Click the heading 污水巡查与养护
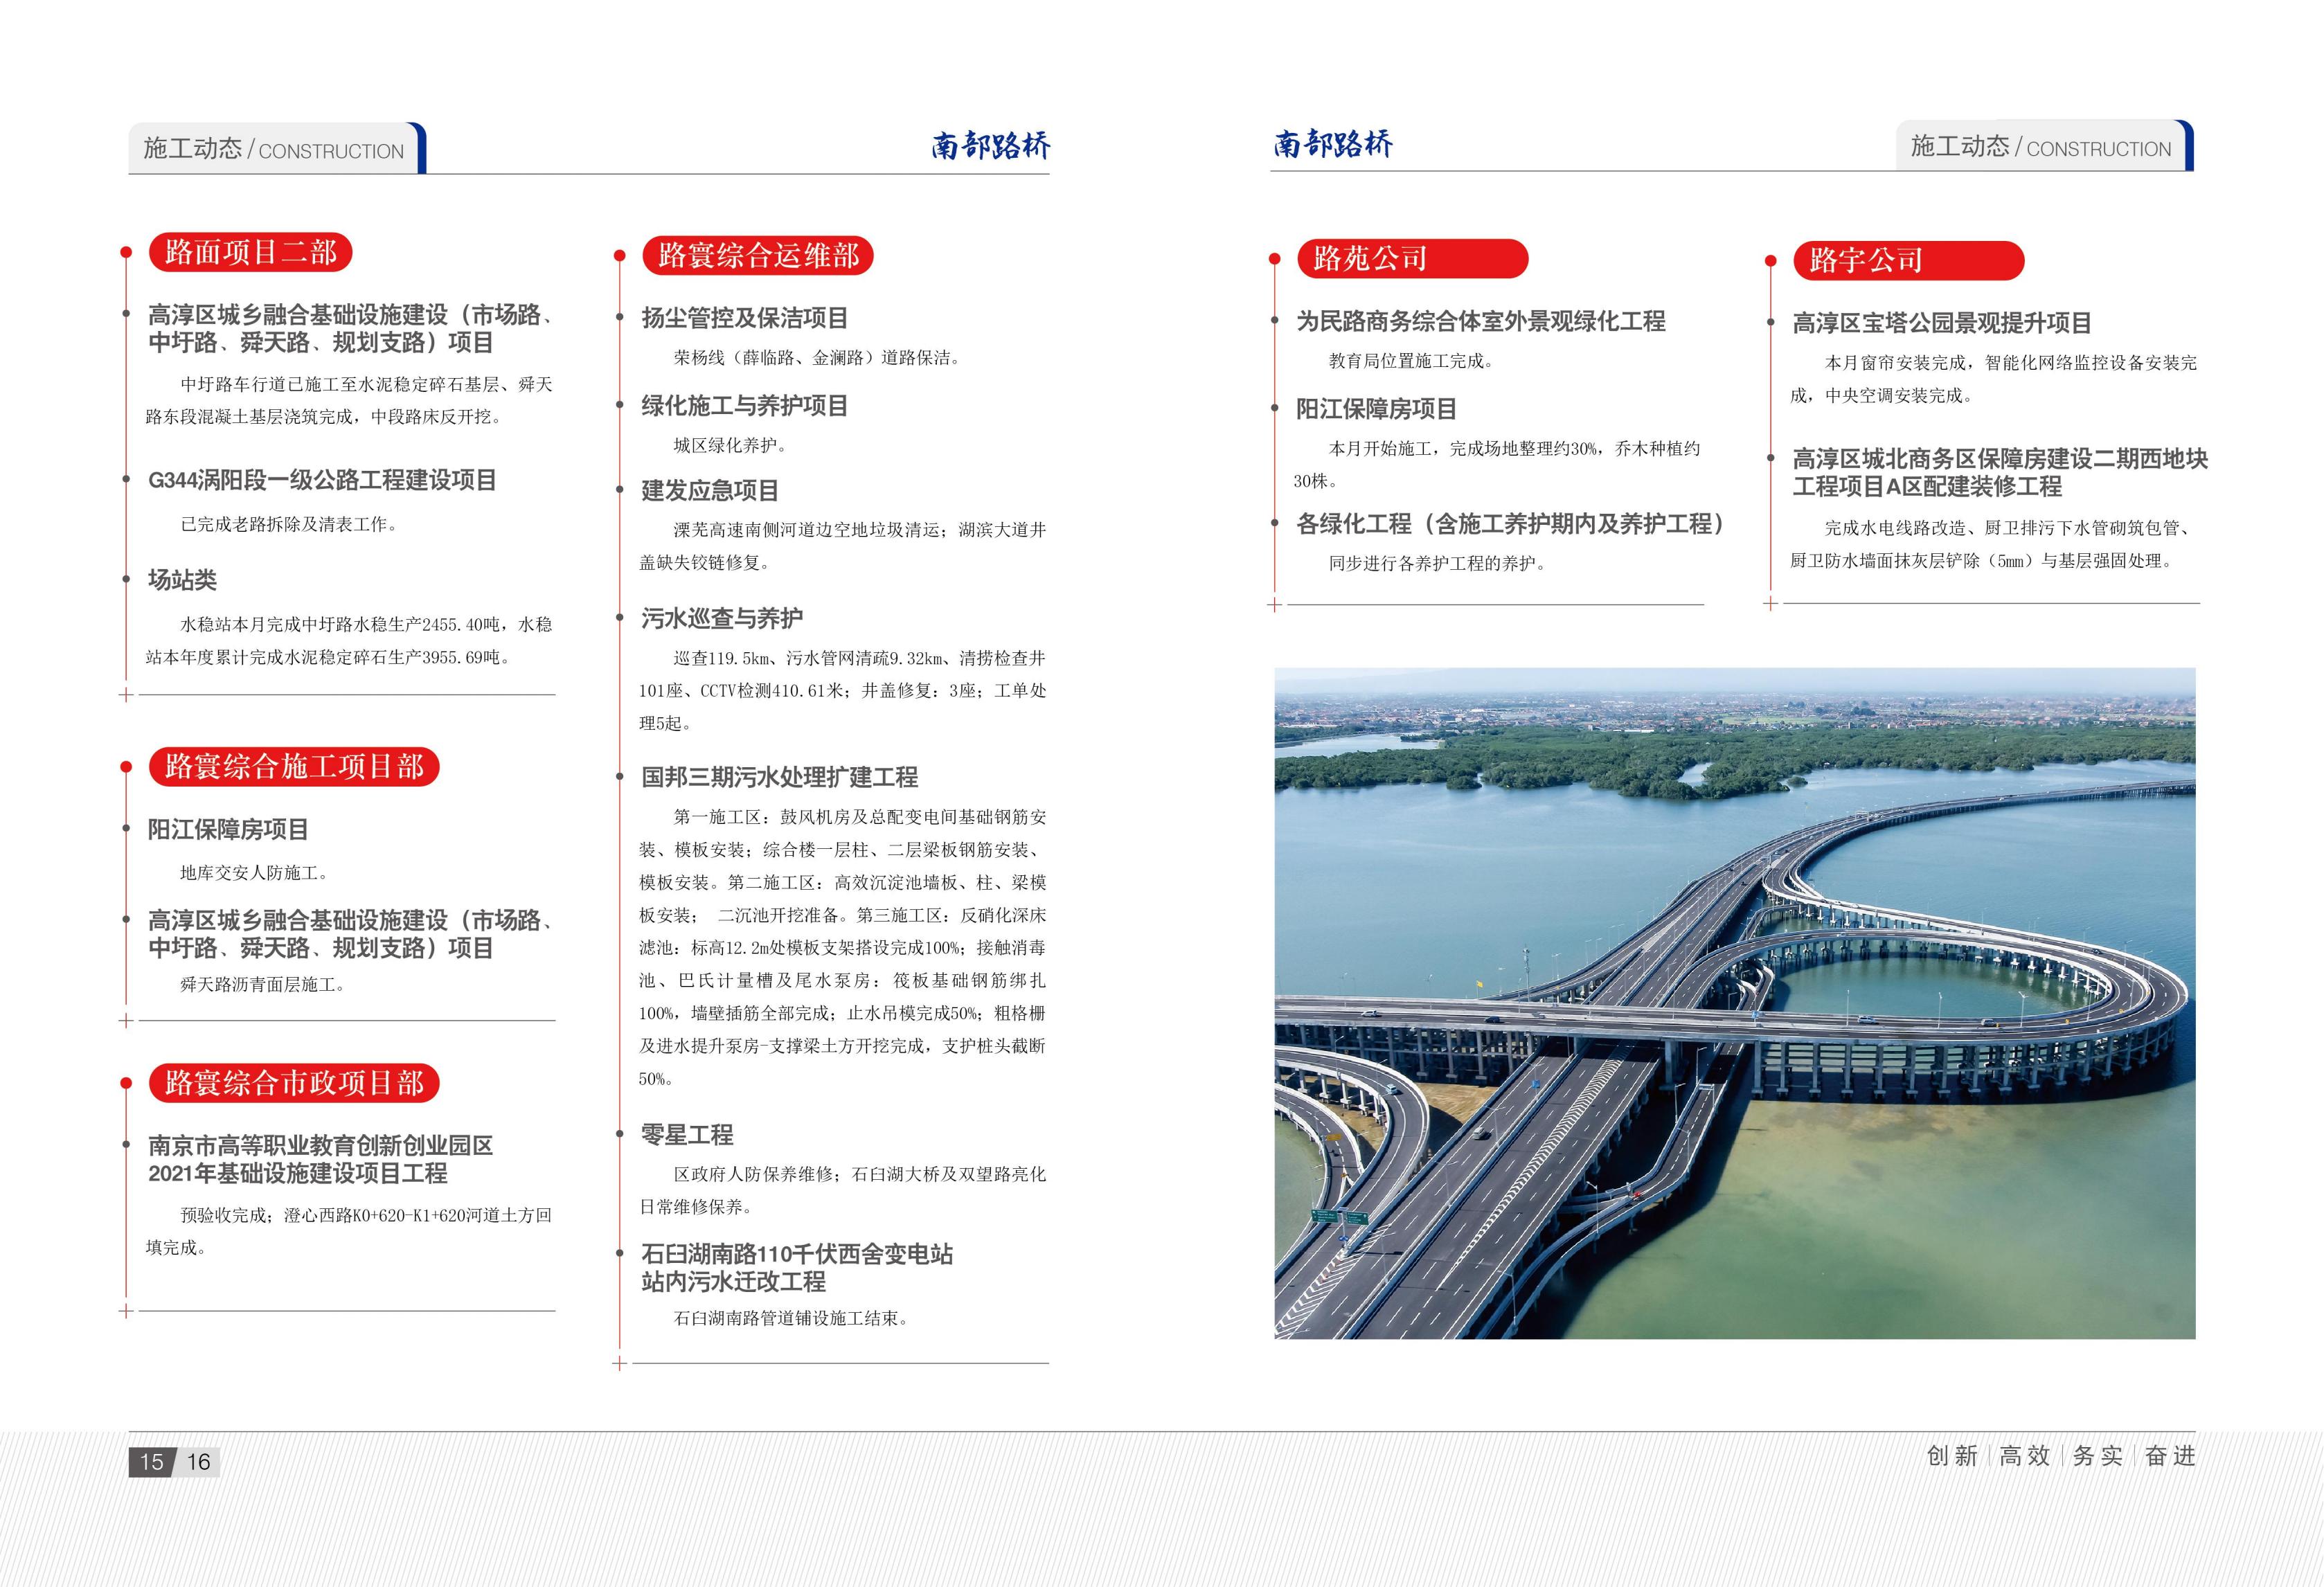The height and width of the screenshot is (1587, 2324). coord(722,618)
